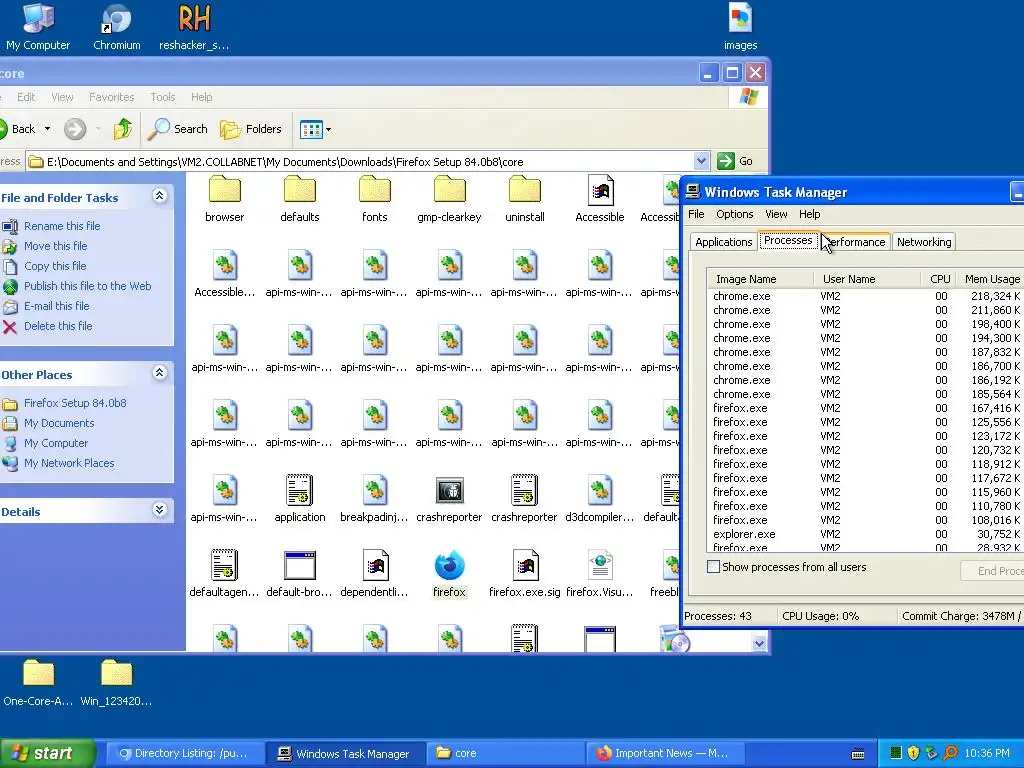The width and height of the screenshot is (1024, 768).
Task: Open the Tools menu in Explorer
Action: (x=163, y=97)
